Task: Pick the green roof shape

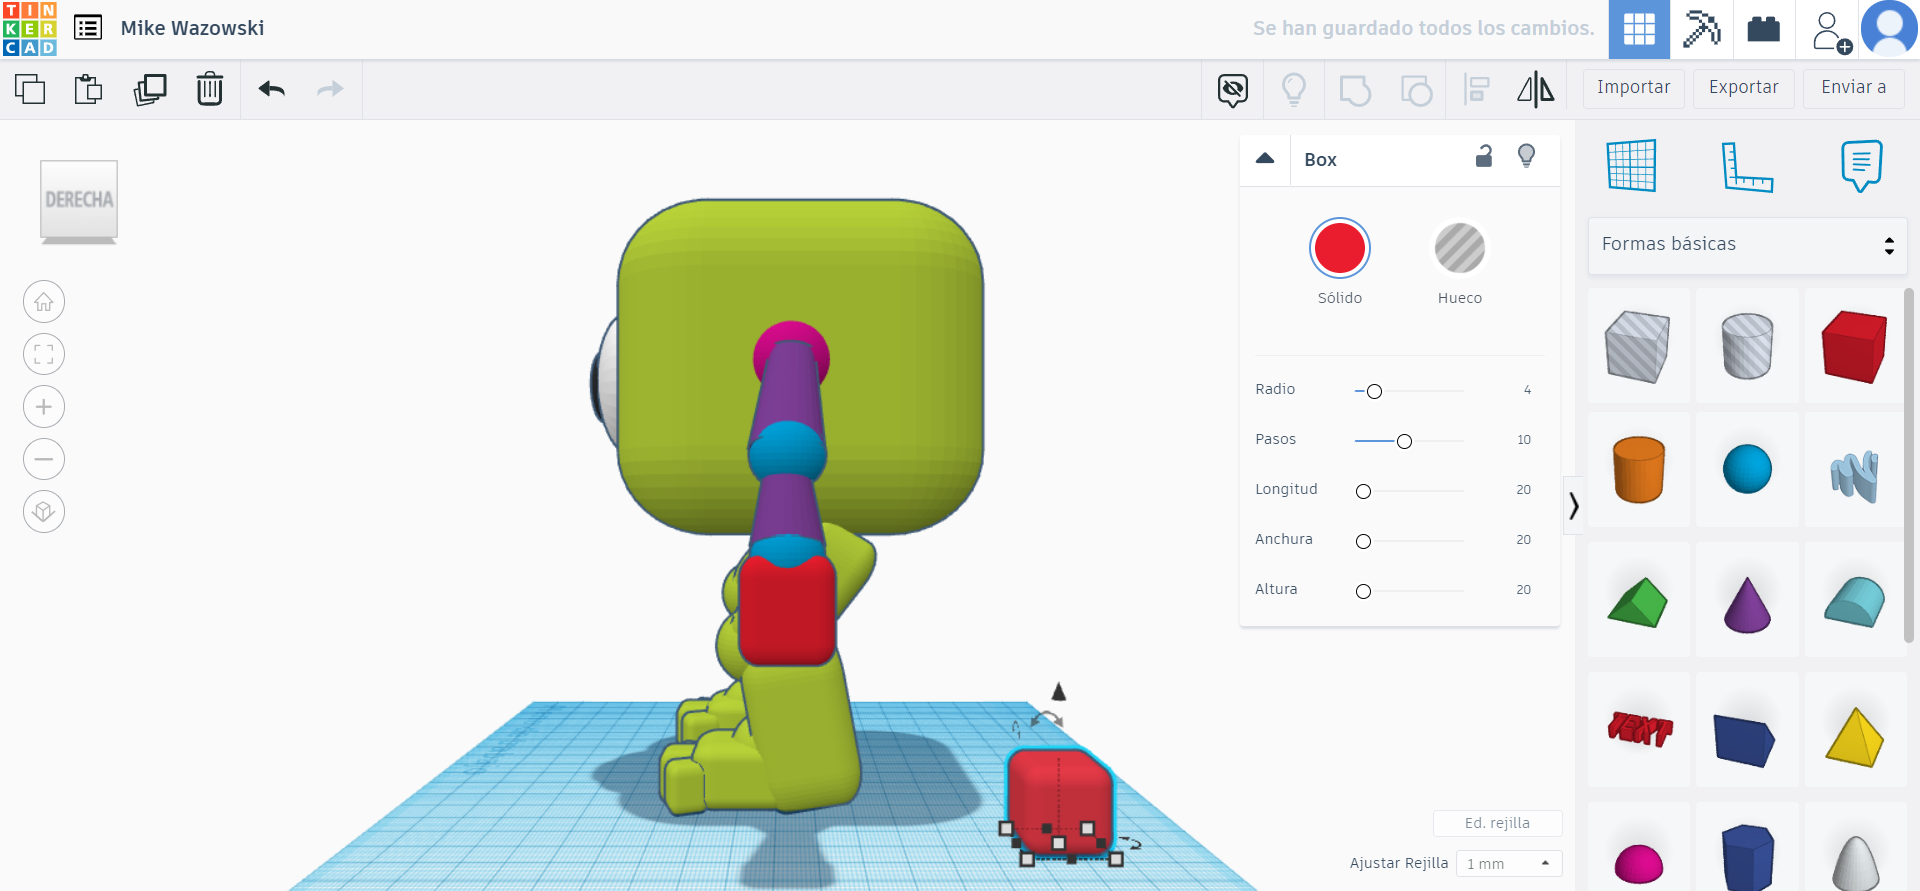Action: (1638, 600)
